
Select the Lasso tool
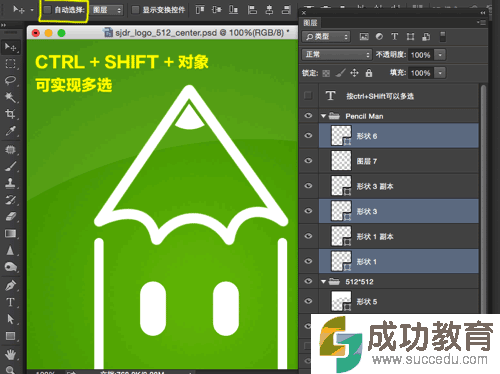click(10, 80)
